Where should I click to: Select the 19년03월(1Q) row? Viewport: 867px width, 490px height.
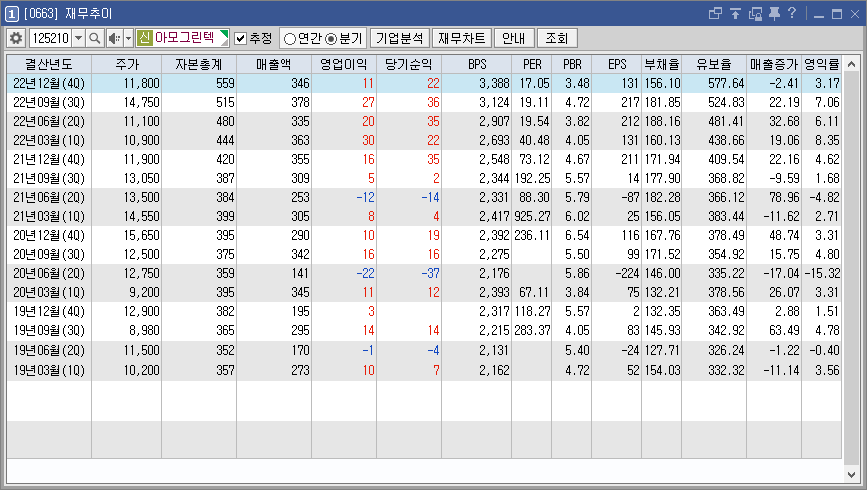(424, 370)
